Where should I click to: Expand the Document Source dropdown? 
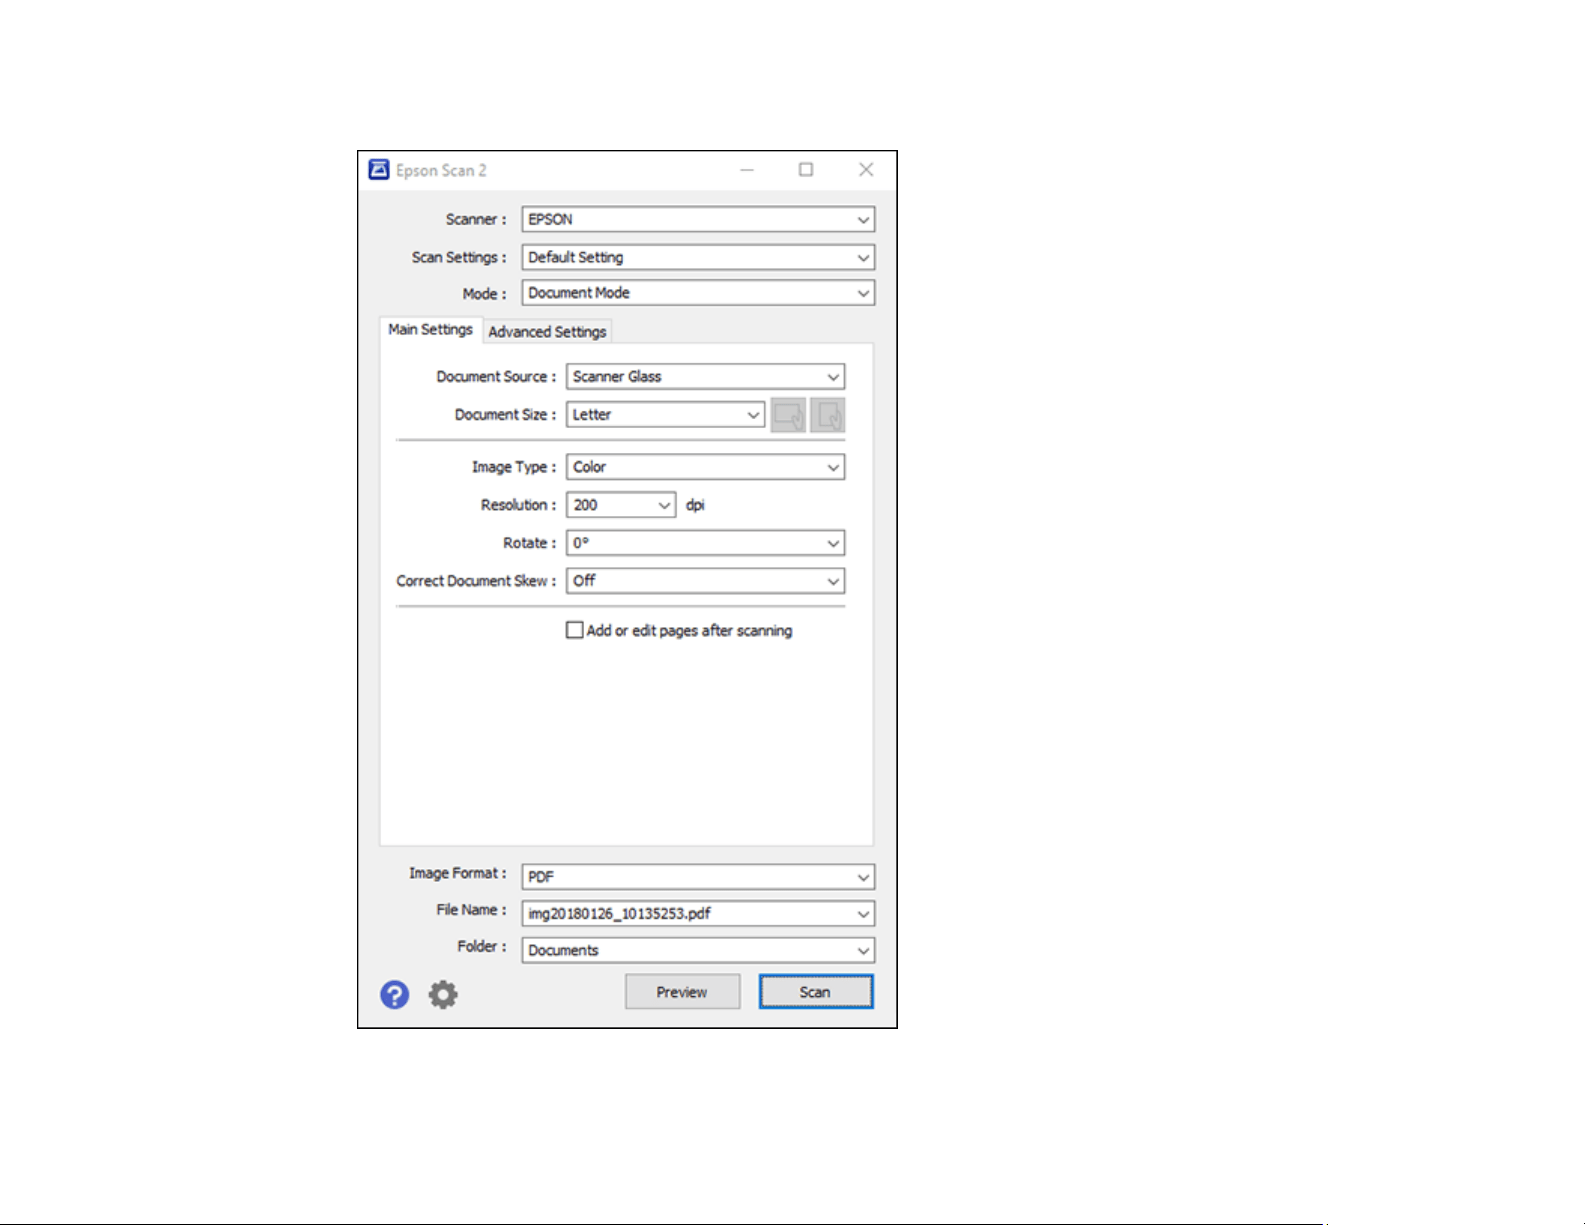point(706,376)
